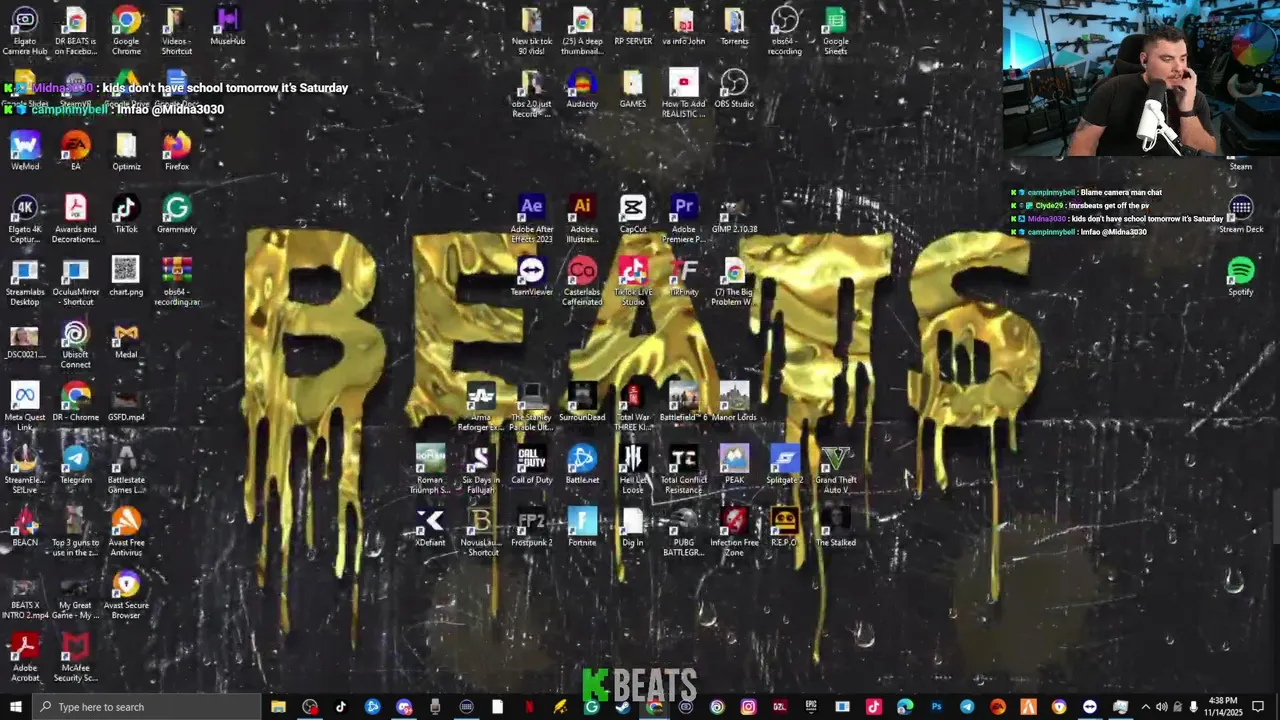
Task: Launch Splitgate 2 shortcut
Action: tap(785, 465)
